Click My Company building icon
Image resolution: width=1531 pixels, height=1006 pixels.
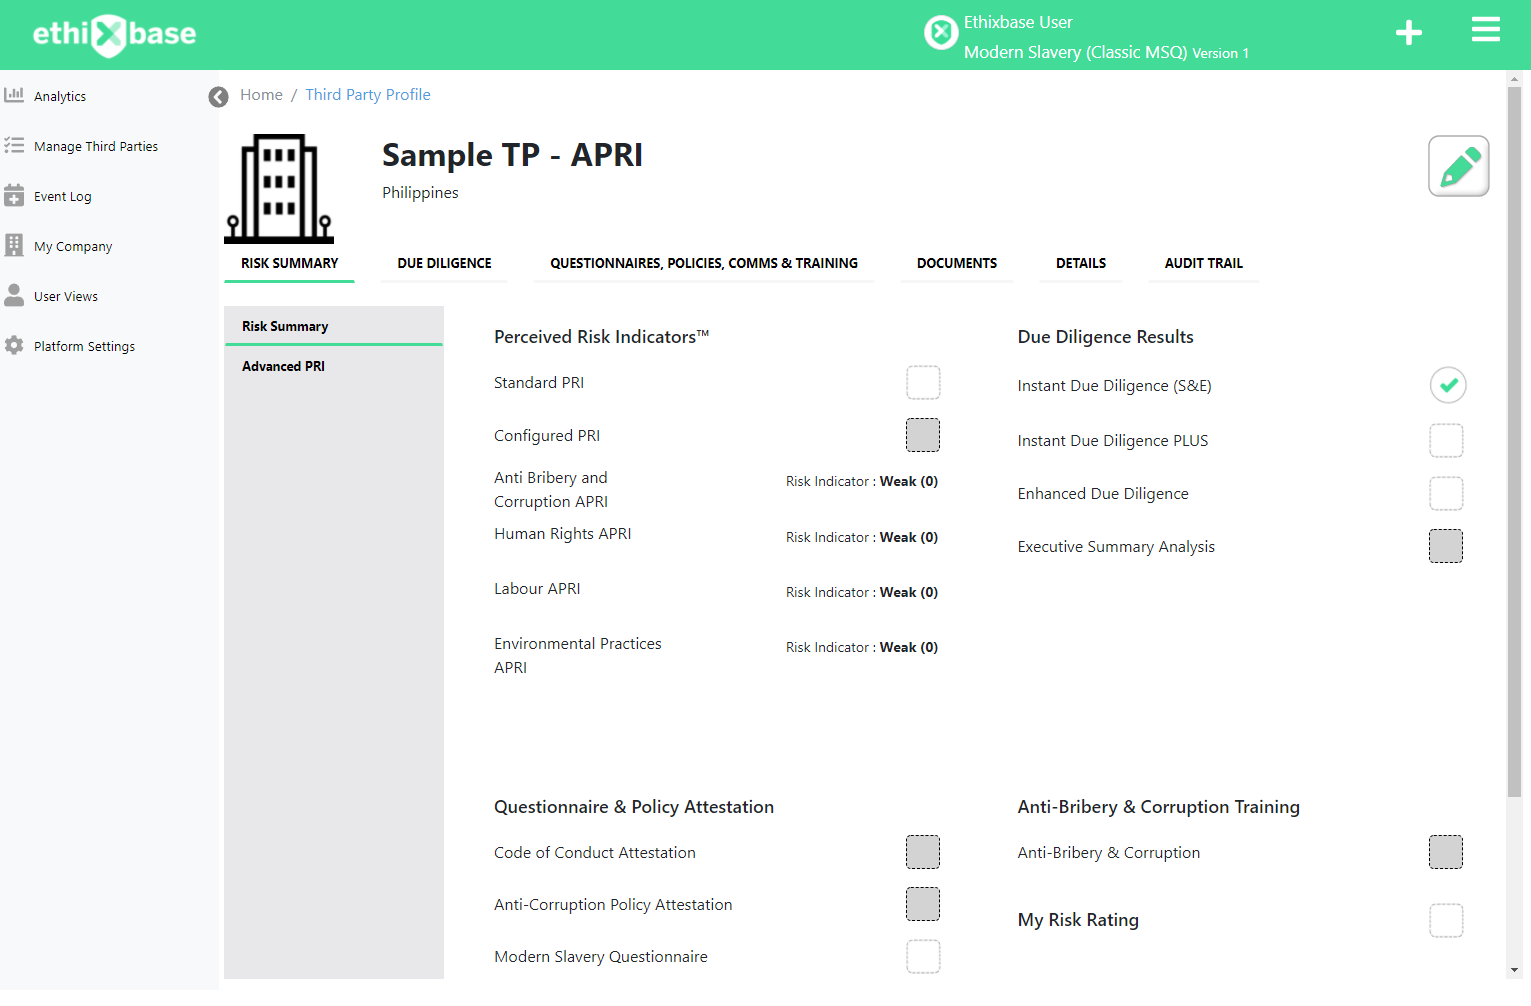click(x=14, y=245)
